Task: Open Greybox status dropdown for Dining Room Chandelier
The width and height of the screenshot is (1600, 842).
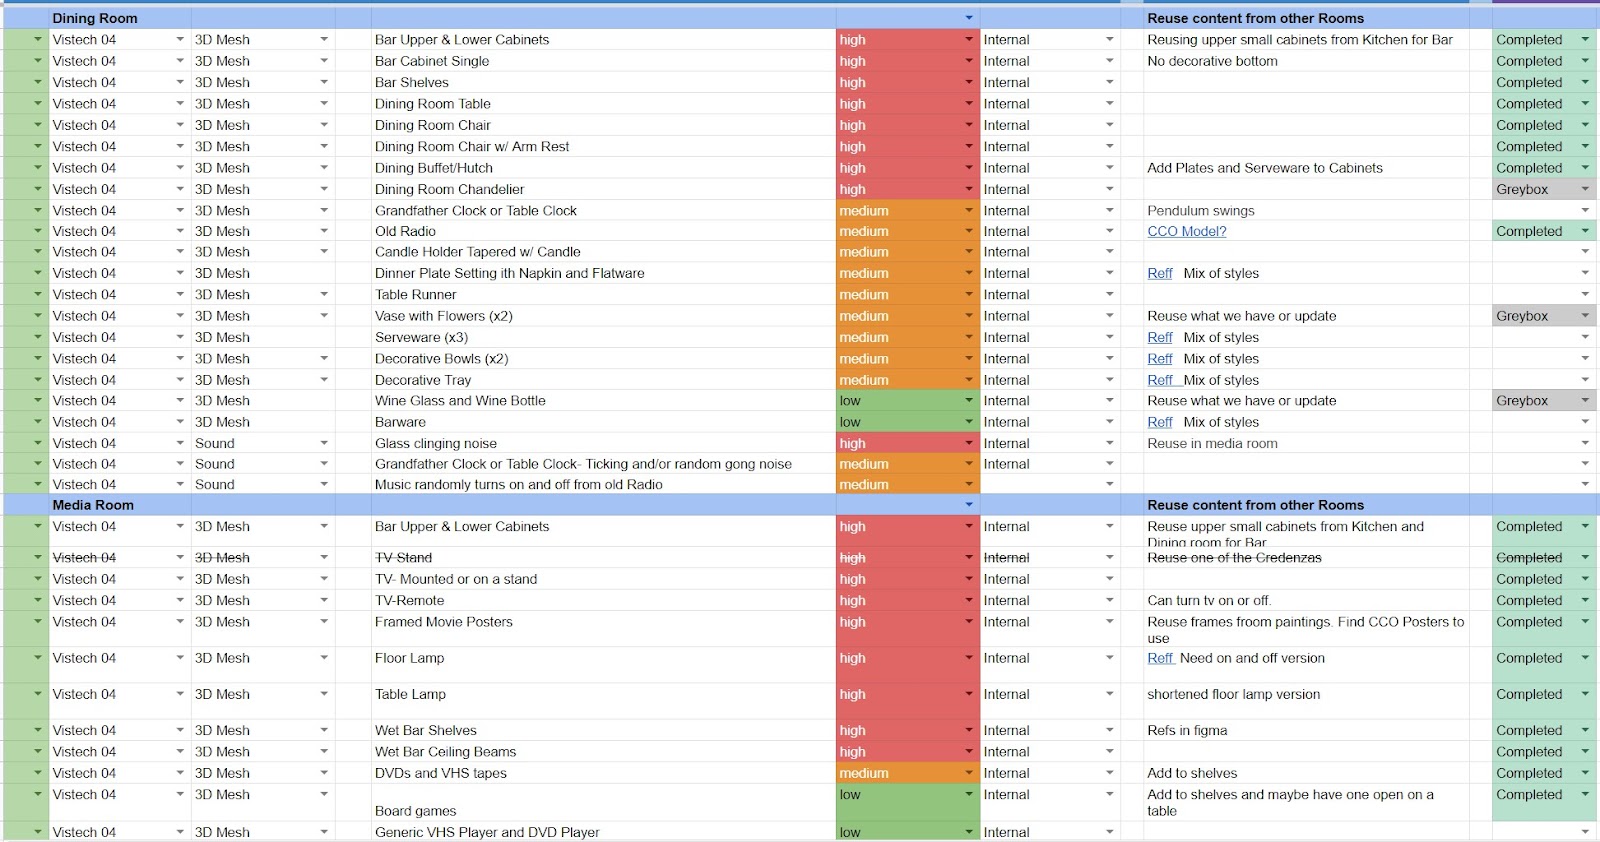Action: click(1585, 189)
